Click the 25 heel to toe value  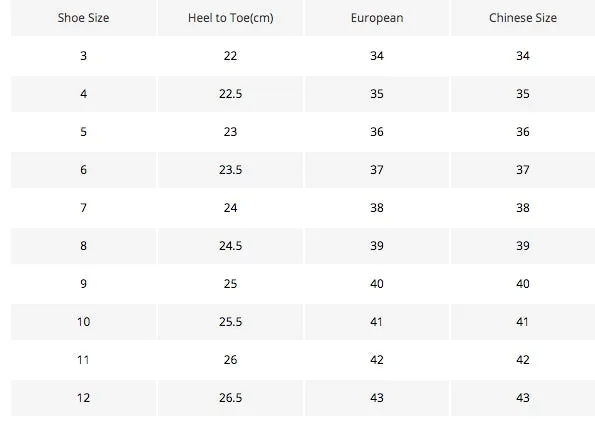point(230,284)
